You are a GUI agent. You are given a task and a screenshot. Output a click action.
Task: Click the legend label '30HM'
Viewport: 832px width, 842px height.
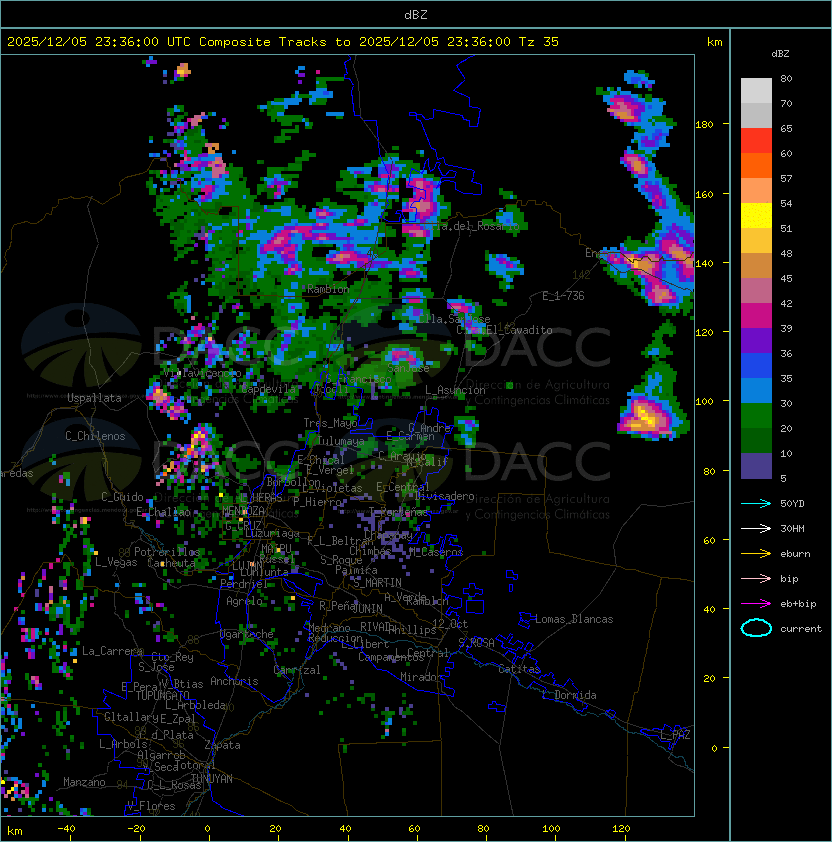tap(792, 528)
